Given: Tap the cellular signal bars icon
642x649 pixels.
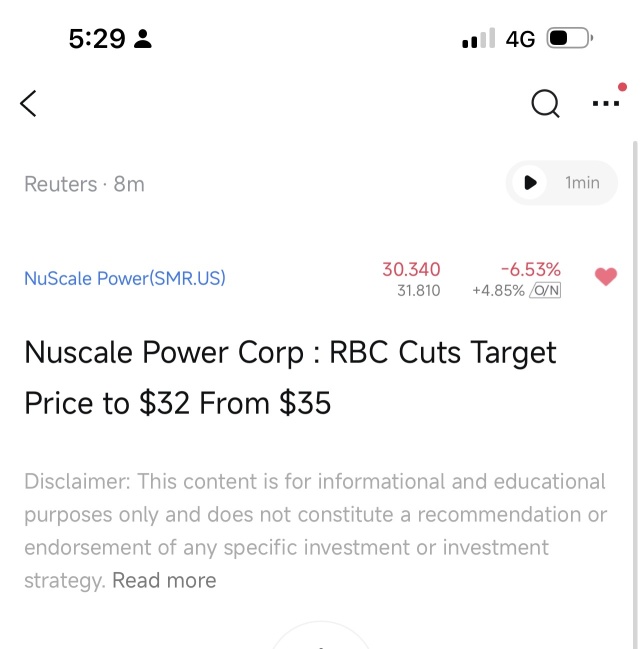Looking at the screenshot, I should [x=478, y=40].
